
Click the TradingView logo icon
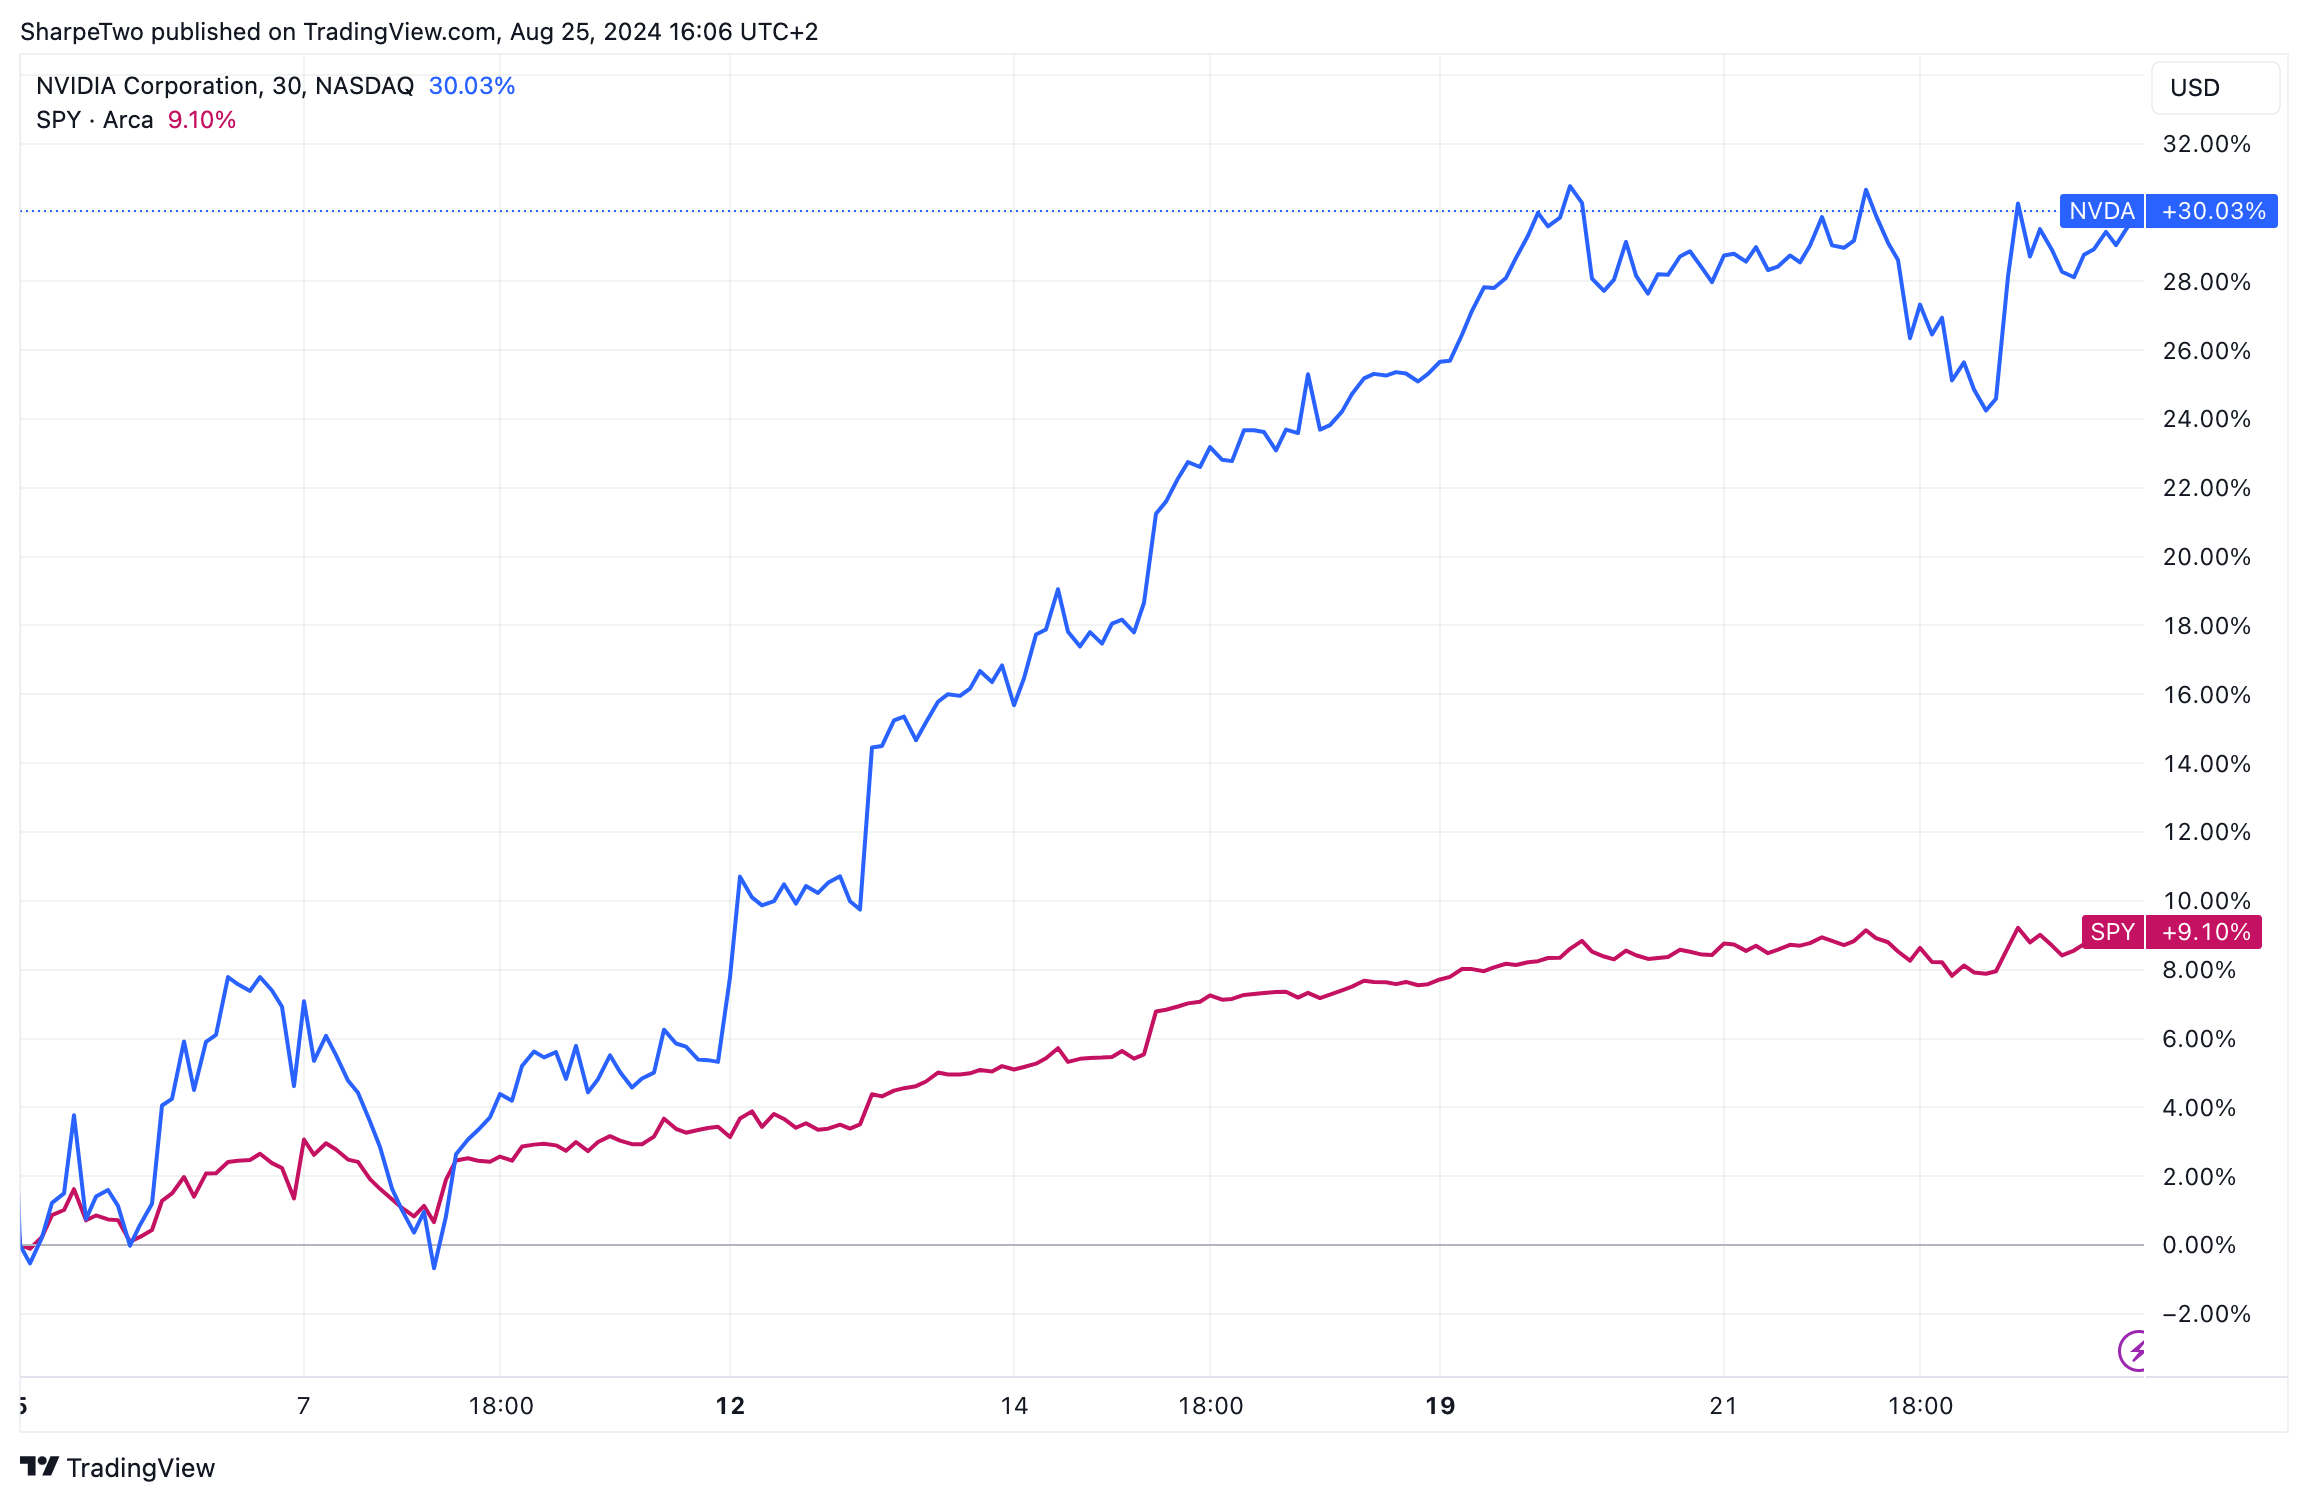tap(39, 1466)
